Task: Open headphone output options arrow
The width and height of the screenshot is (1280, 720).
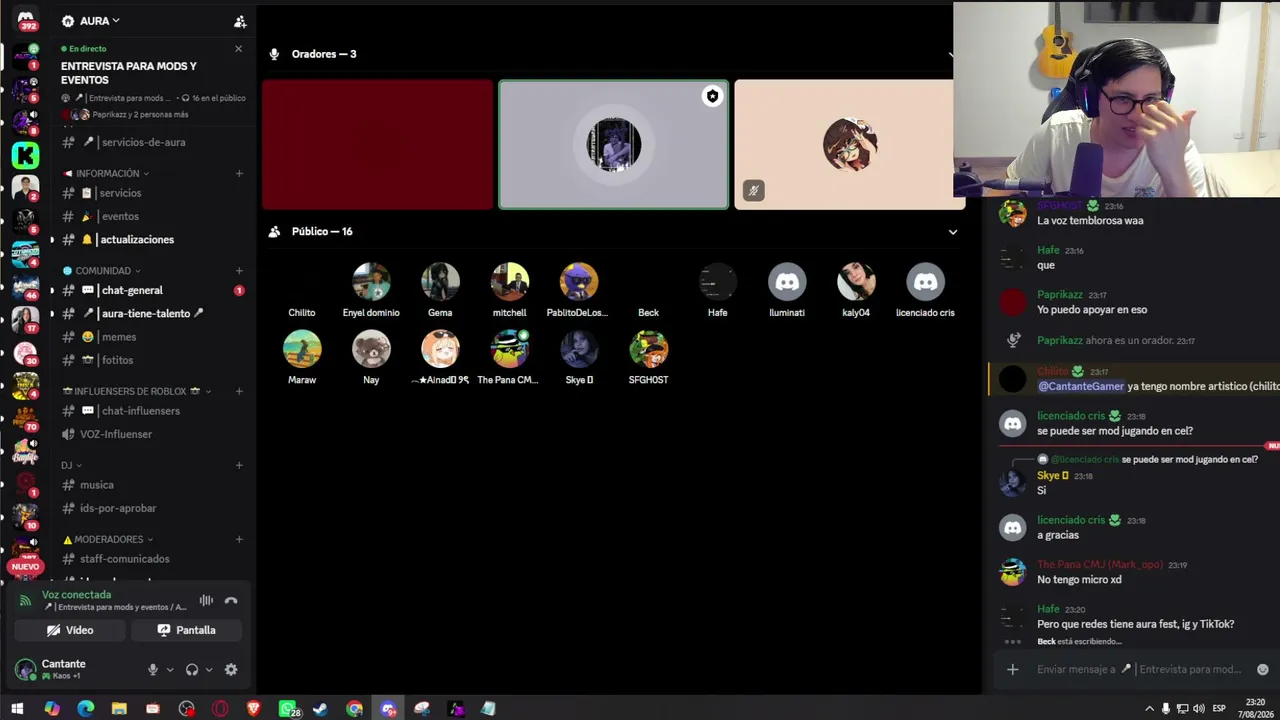Action: point(208,670)
